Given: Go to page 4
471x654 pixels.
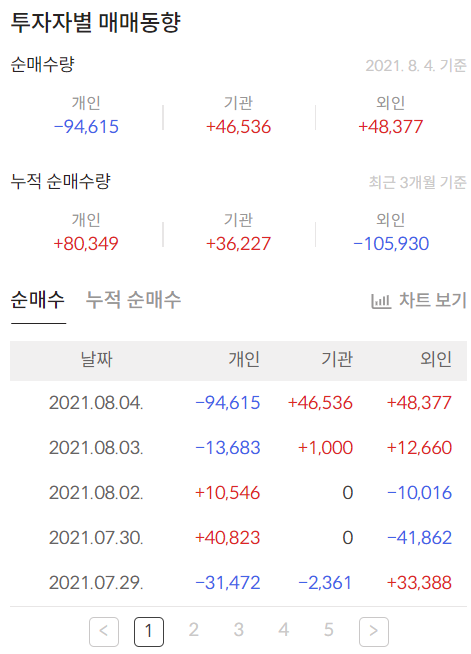Looking at the screenshot, I should click(284, 630).
